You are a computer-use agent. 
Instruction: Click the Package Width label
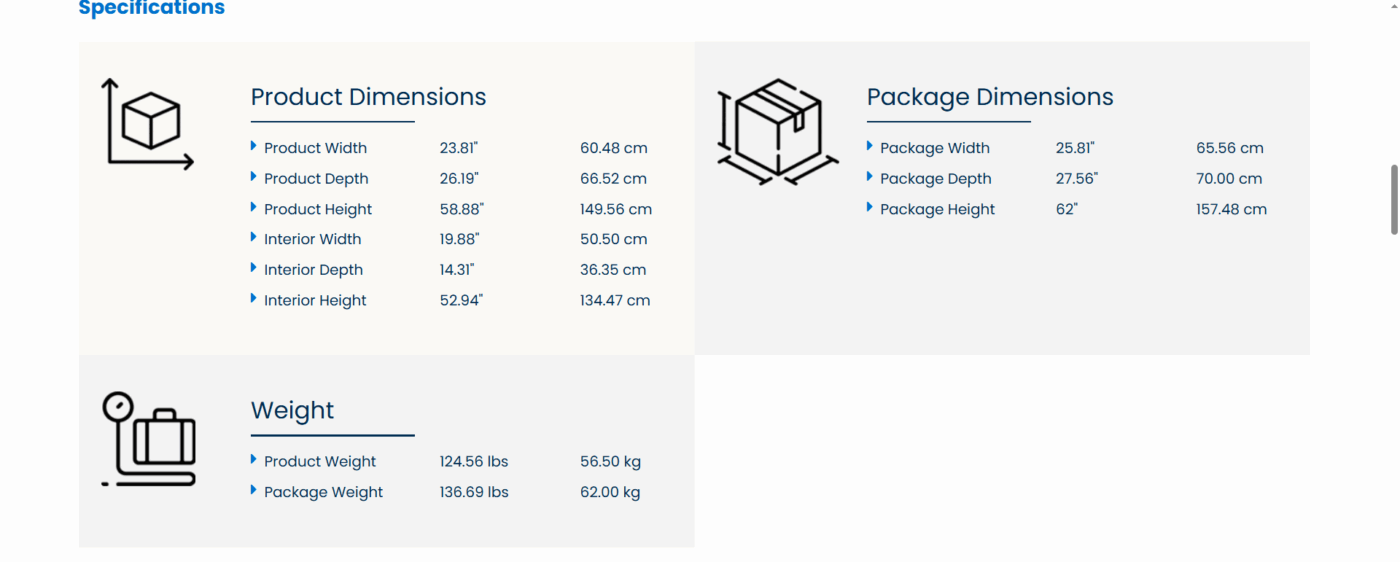(x=935, y=148)
